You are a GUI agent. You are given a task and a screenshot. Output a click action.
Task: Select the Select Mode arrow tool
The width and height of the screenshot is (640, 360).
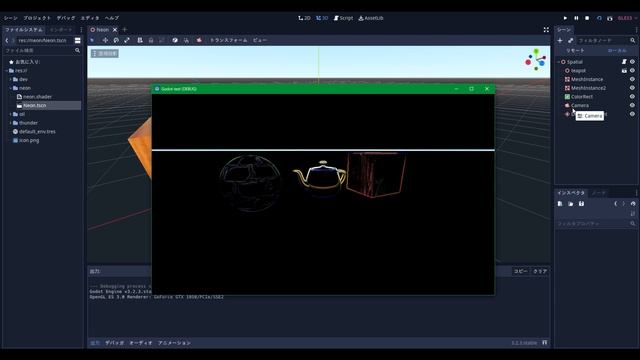pos(92,40)
